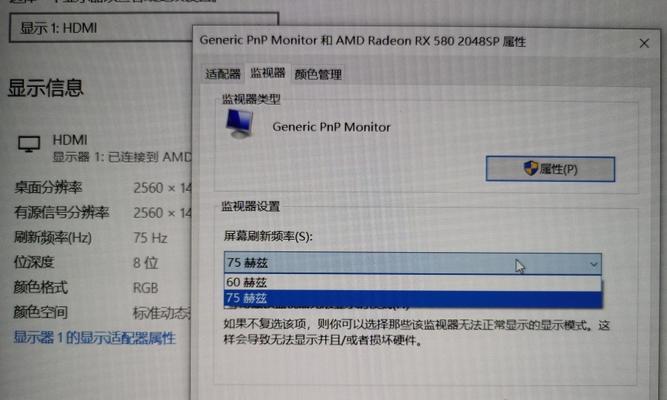Click the Generic PnP Monitor icon
Image resolution: width=667 pixels, height=400 pixels.
[x=240, y=124]
